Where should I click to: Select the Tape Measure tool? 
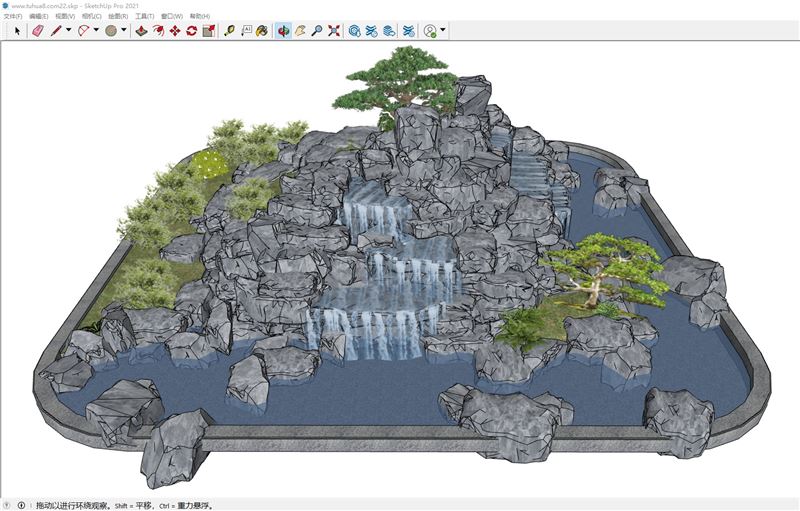coord(229,31)
